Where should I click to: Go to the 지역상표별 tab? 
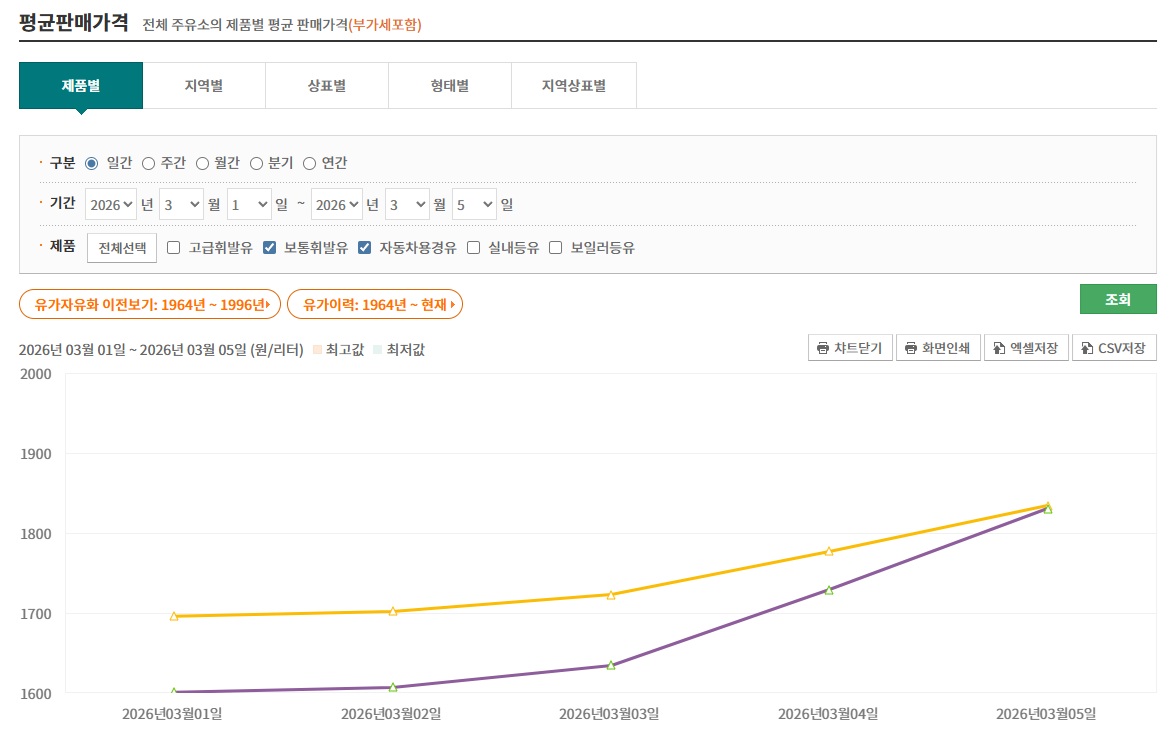coord(574,86)
